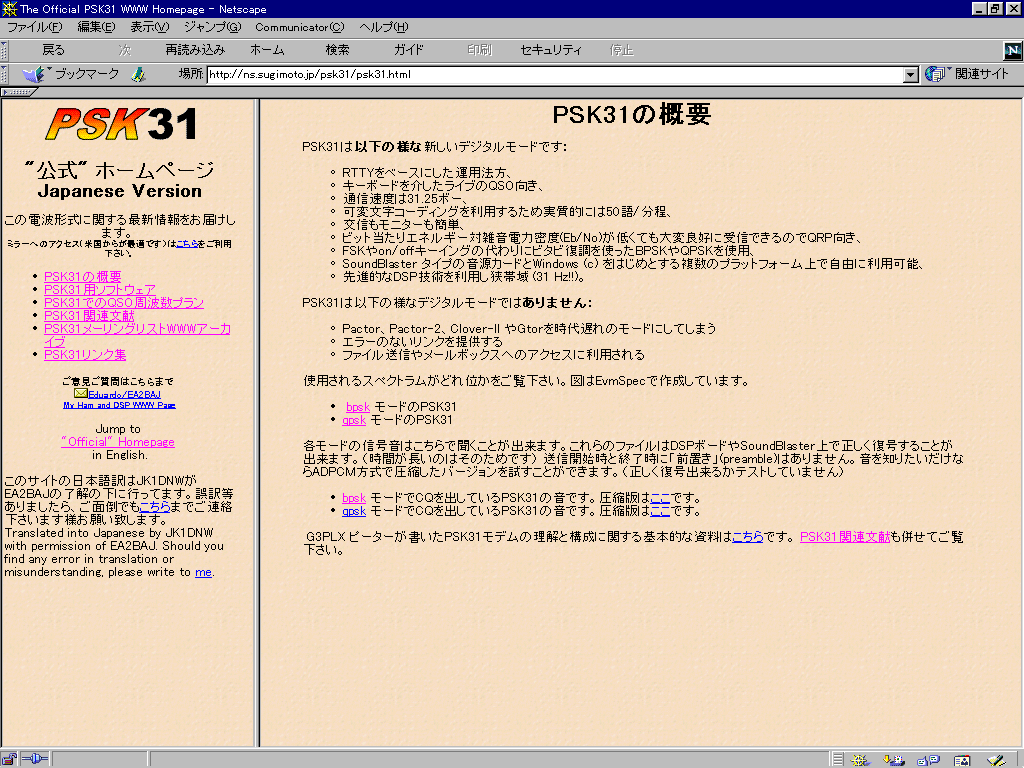Open the PSK31の概要 sidebar link
Image resolution: width=1024 pixels, height=768 pixels.
82,277
